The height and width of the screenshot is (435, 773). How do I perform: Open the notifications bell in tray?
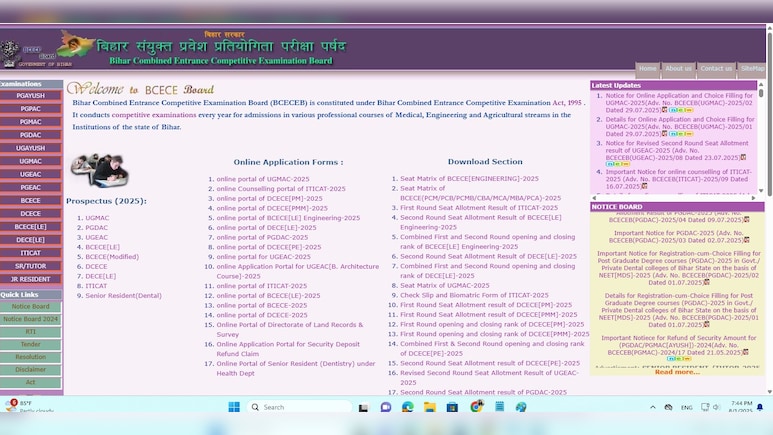[760, 407]
